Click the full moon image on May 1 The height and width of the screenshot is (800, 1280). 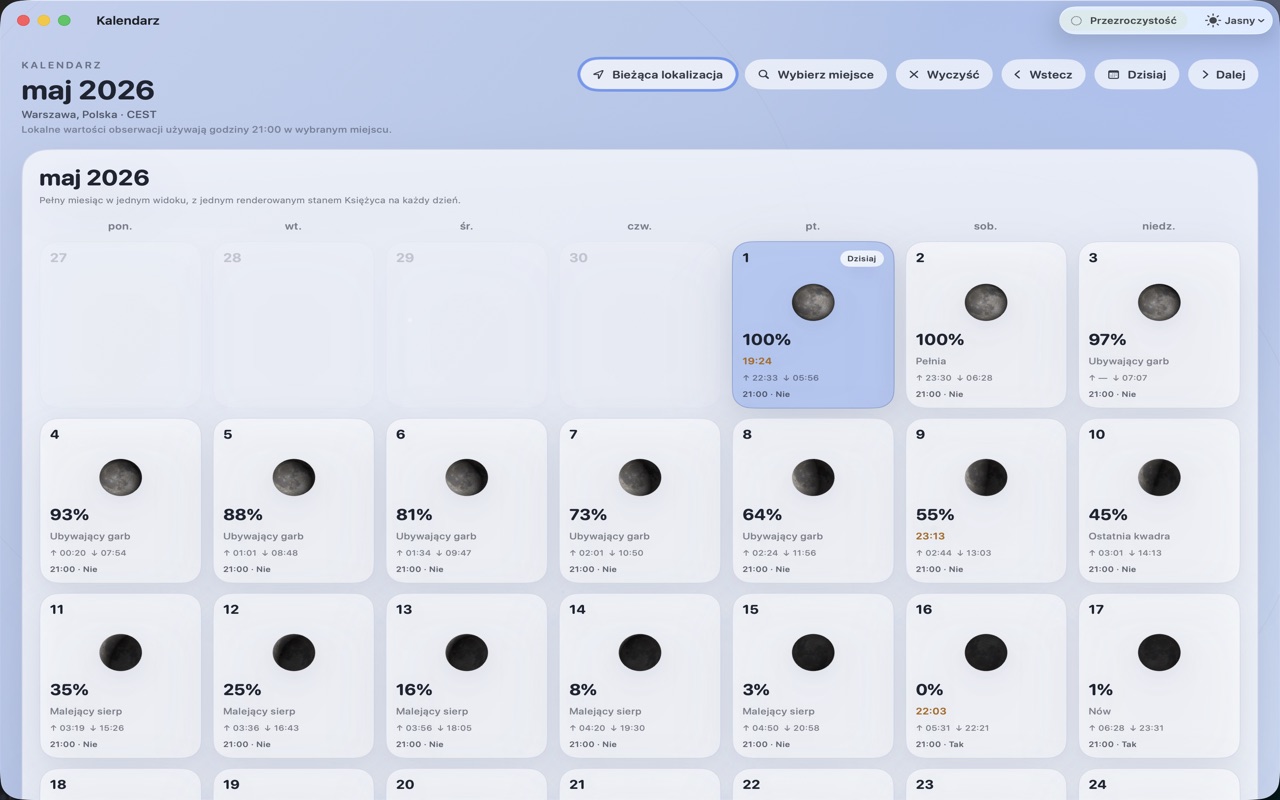pos(813,302)
